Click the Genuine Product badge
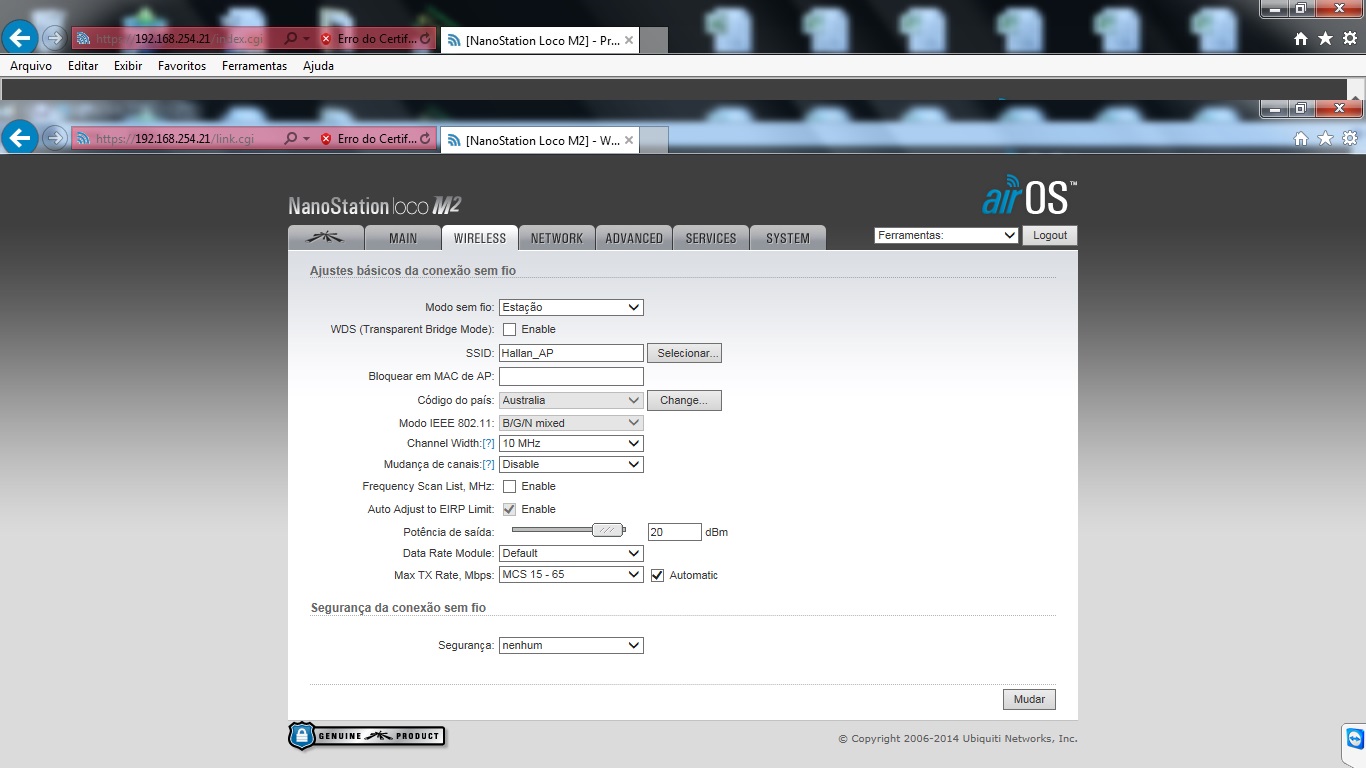 366,736
